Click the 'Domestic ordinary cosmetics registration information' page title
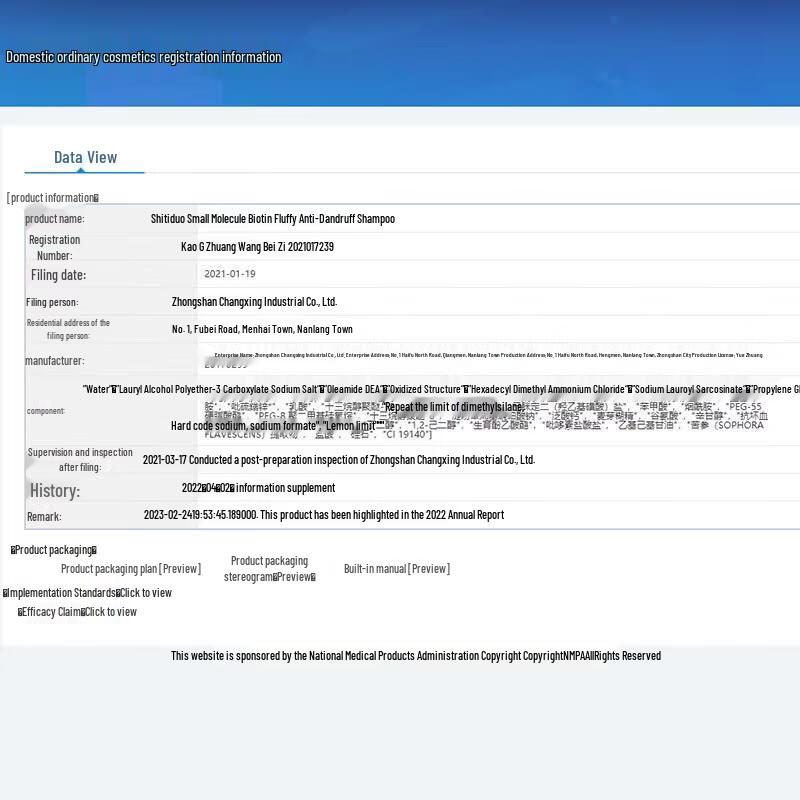The width and height of the screenshot is (800, 800). pyautogui.click(x=144, y=57)
